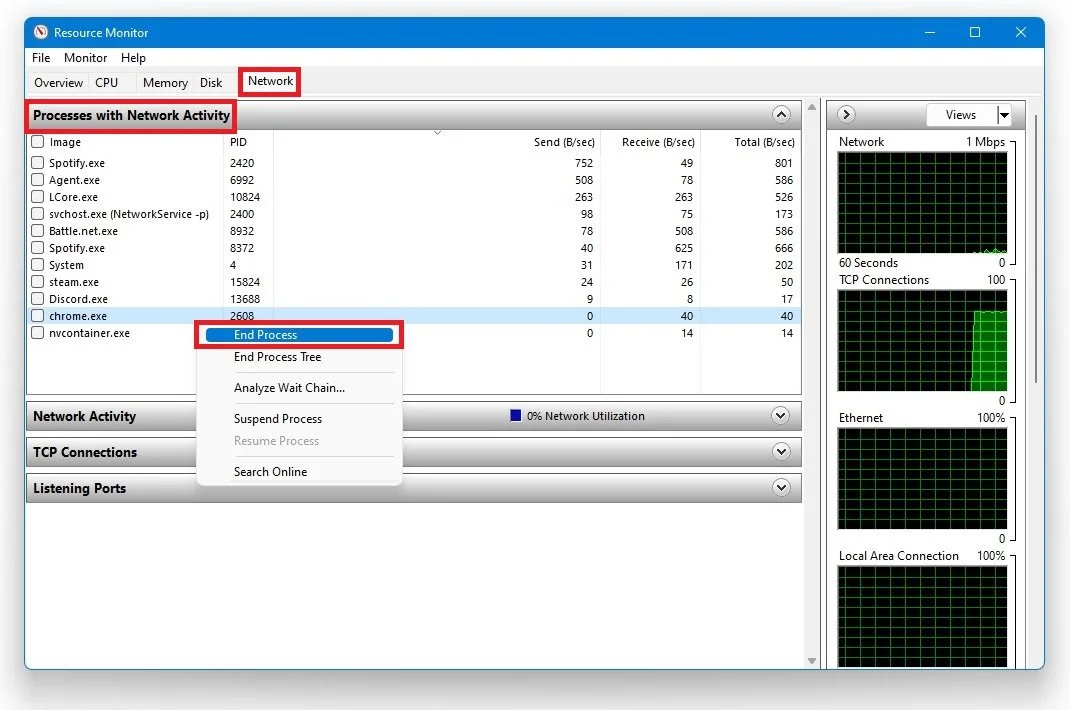This screenshot has width=1070, height=710.
Task: Collapse the Processes with Network Activity section
Action: 781,114
